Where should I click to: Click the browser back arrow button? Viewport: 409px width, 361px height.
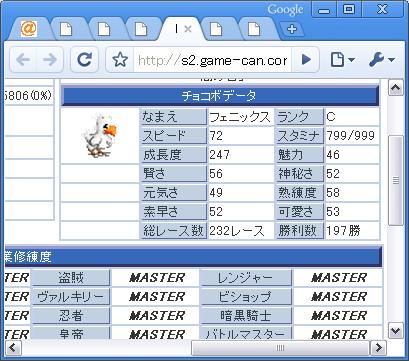23,60
